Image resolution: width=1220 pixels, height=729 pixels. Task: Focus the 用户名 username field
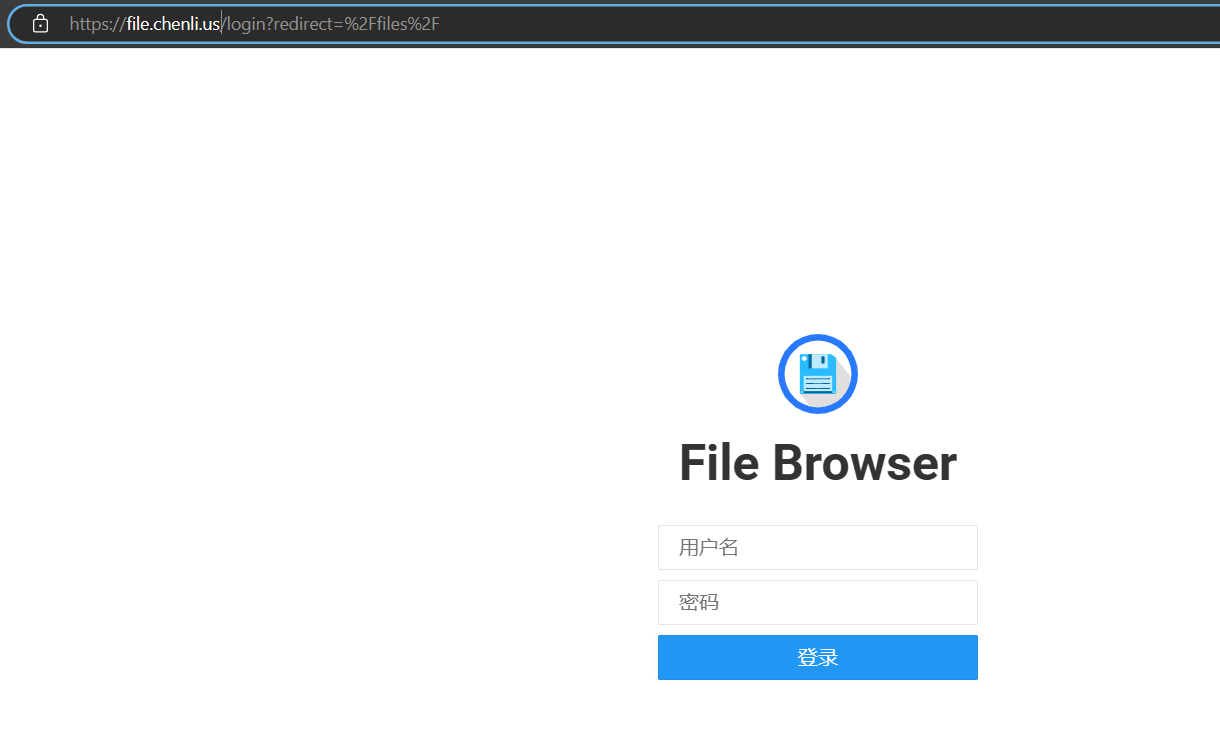pyautogui.click(x=818, y=547)
